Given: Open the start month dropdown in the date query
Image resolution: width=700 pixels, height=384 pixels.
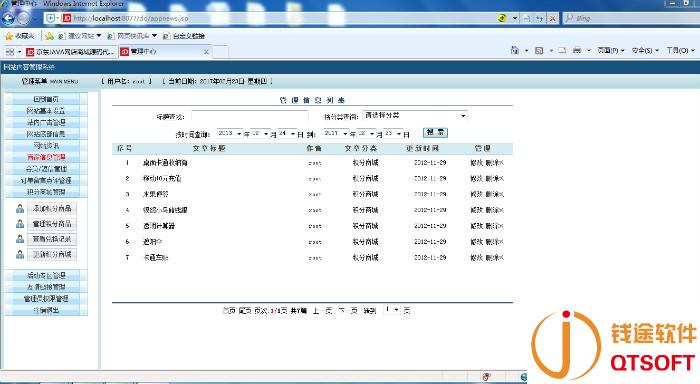Looking at the screenshot, I should (260, 134).
